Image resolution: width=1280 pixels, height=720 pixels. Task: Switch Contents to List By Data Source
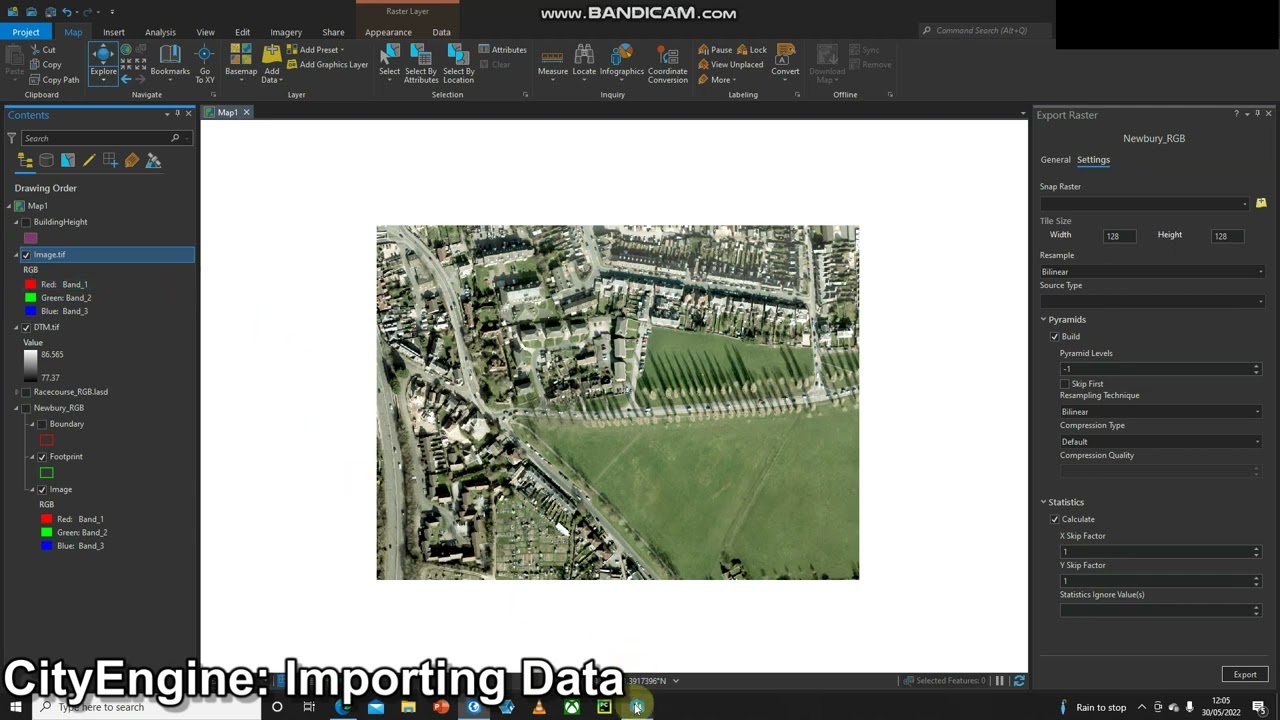47,160
